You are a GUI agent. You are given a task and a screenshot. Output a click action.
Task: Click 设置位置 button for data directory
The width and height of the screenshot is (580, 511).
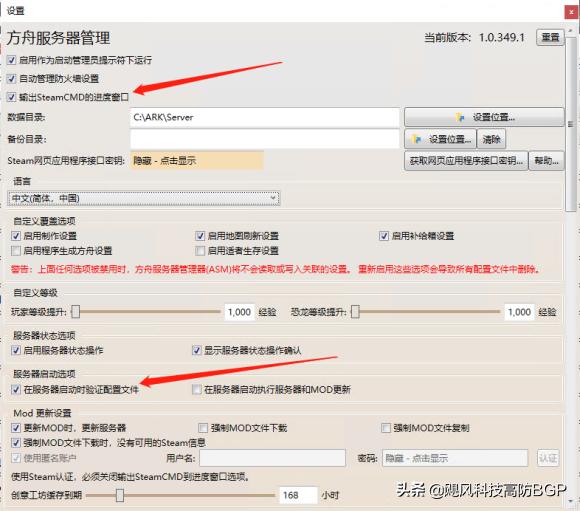[x=484, y=117]
